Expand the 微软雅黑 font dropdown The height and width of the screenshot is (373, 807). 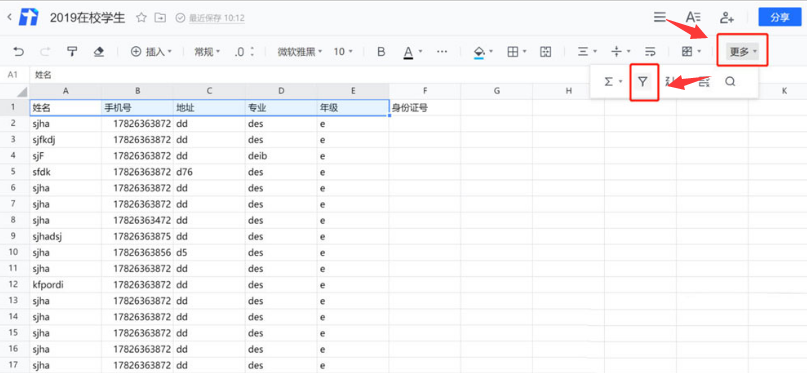pos(300,51)
